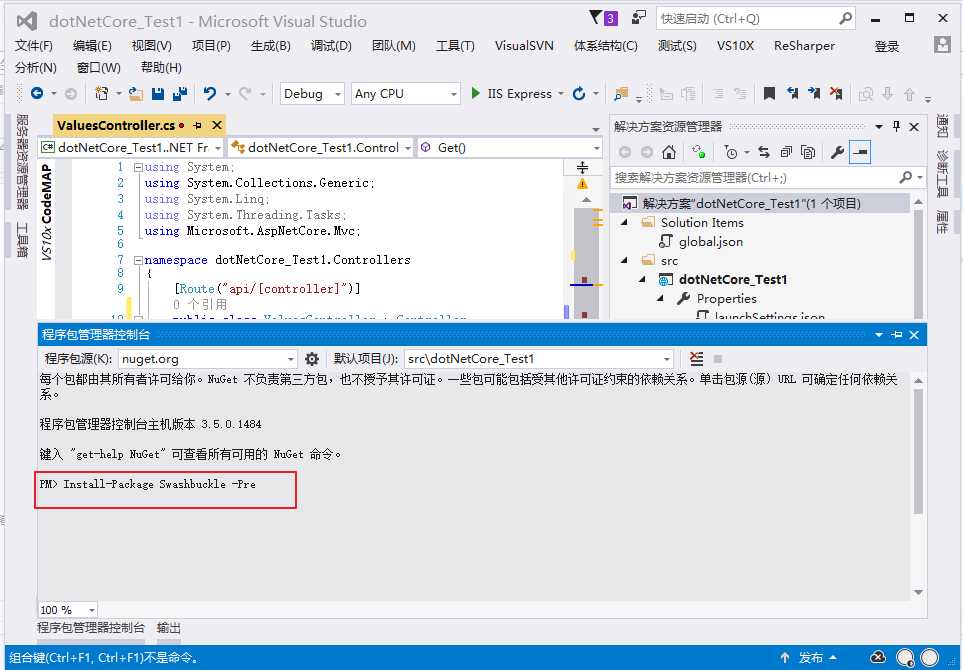Image resolution: width=963 pixels, height=670 pixels.
Task: Click the 登录 sign-in link
Action: 887,46
